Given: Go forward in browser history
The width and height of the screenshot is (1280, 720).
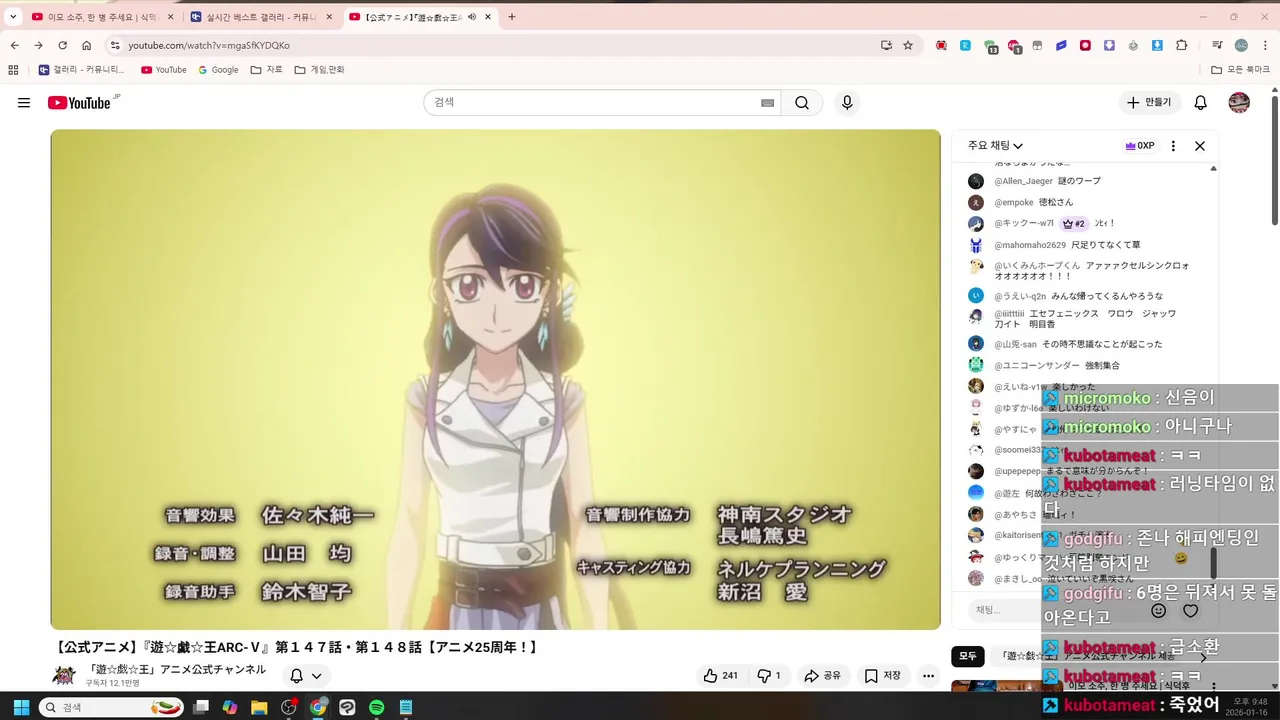Looking at the screenshot, I should click(x=38, y=45).
